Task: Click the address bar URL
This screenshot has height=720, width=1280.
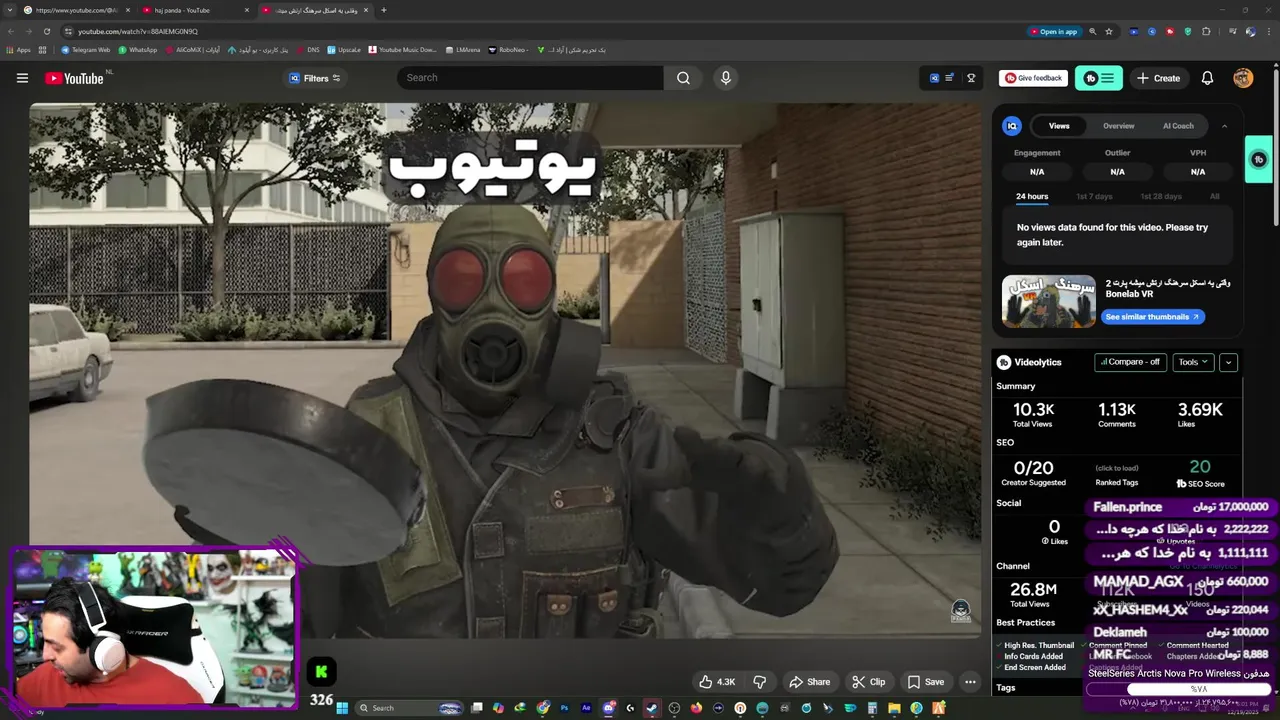Action: point(138,31)
